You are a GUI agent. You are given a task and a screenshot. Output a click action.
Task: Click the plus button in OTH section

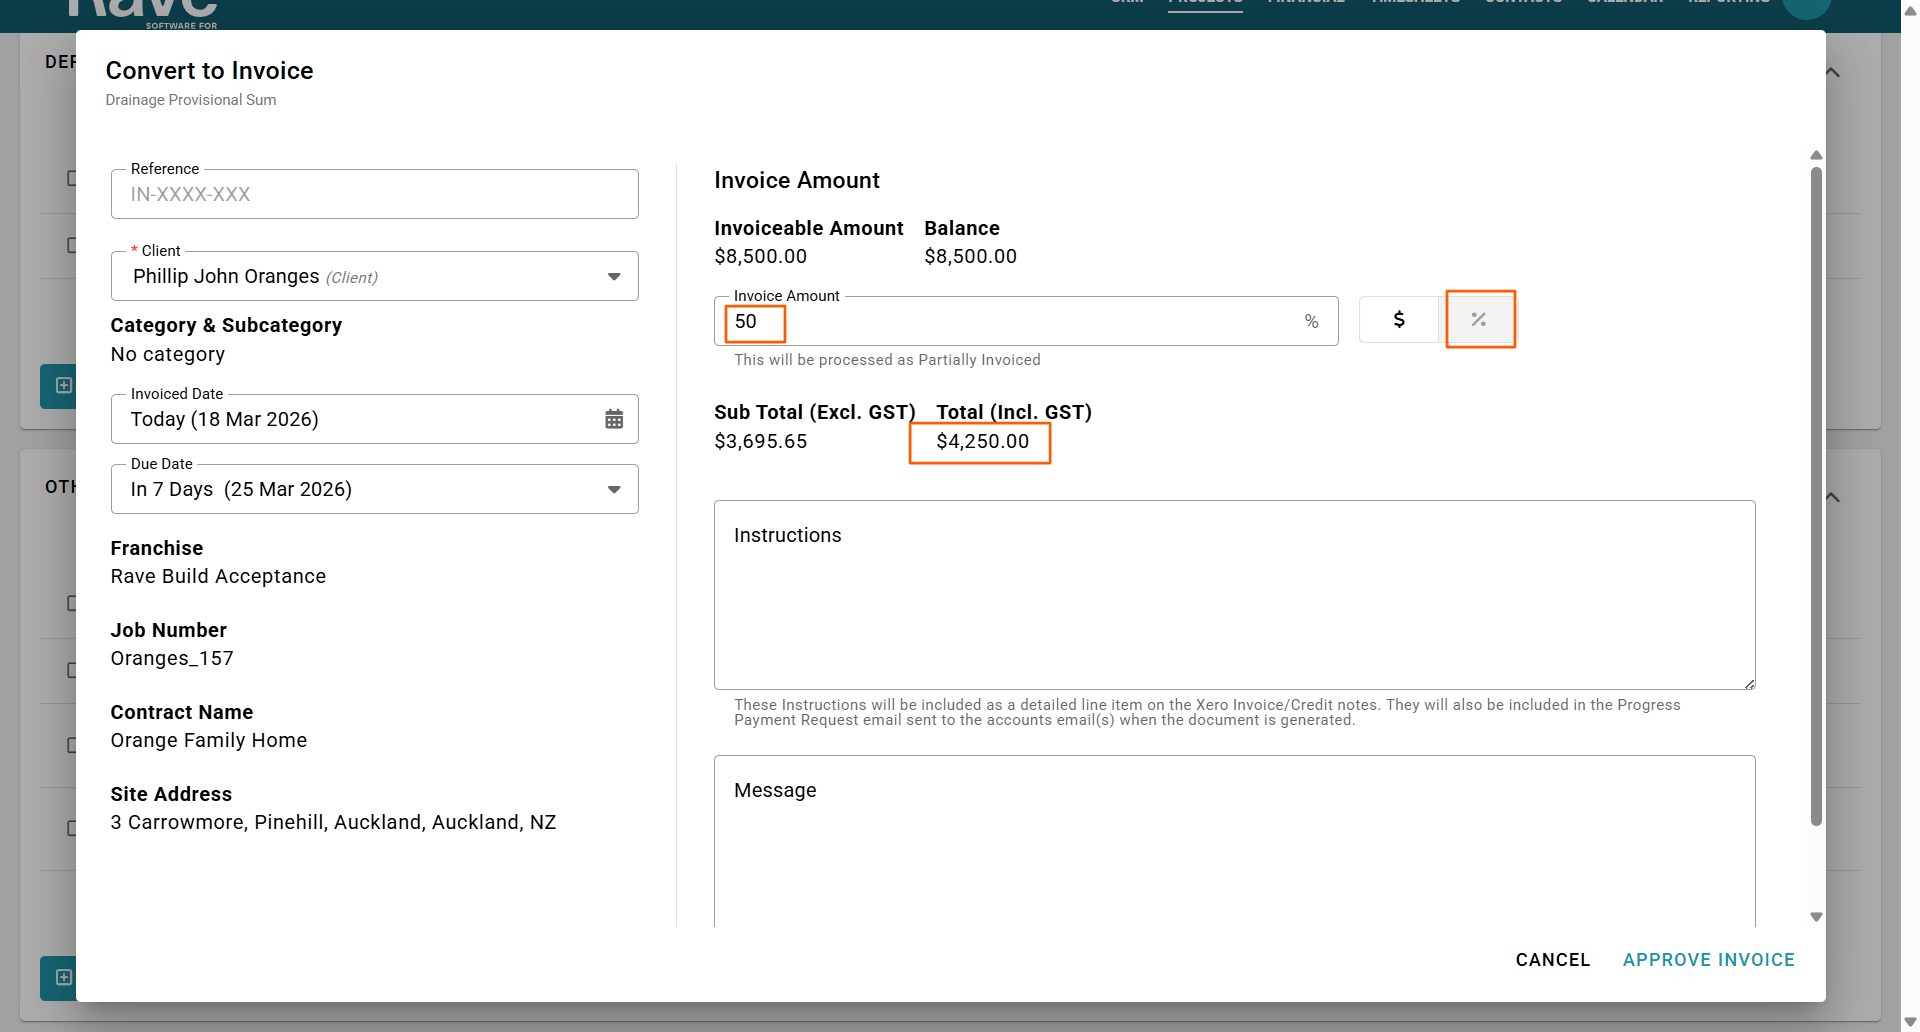click(x=63, y=977)
